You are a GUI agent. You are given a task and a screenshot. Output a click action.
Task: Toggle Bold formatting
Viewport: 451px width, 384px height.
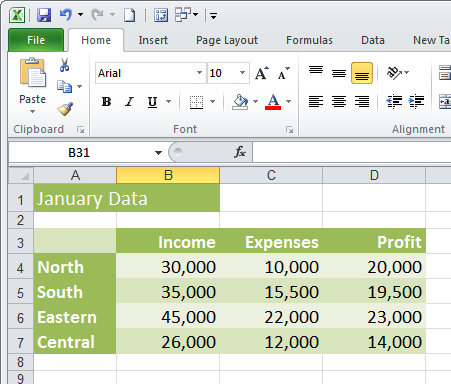(106, 102)
